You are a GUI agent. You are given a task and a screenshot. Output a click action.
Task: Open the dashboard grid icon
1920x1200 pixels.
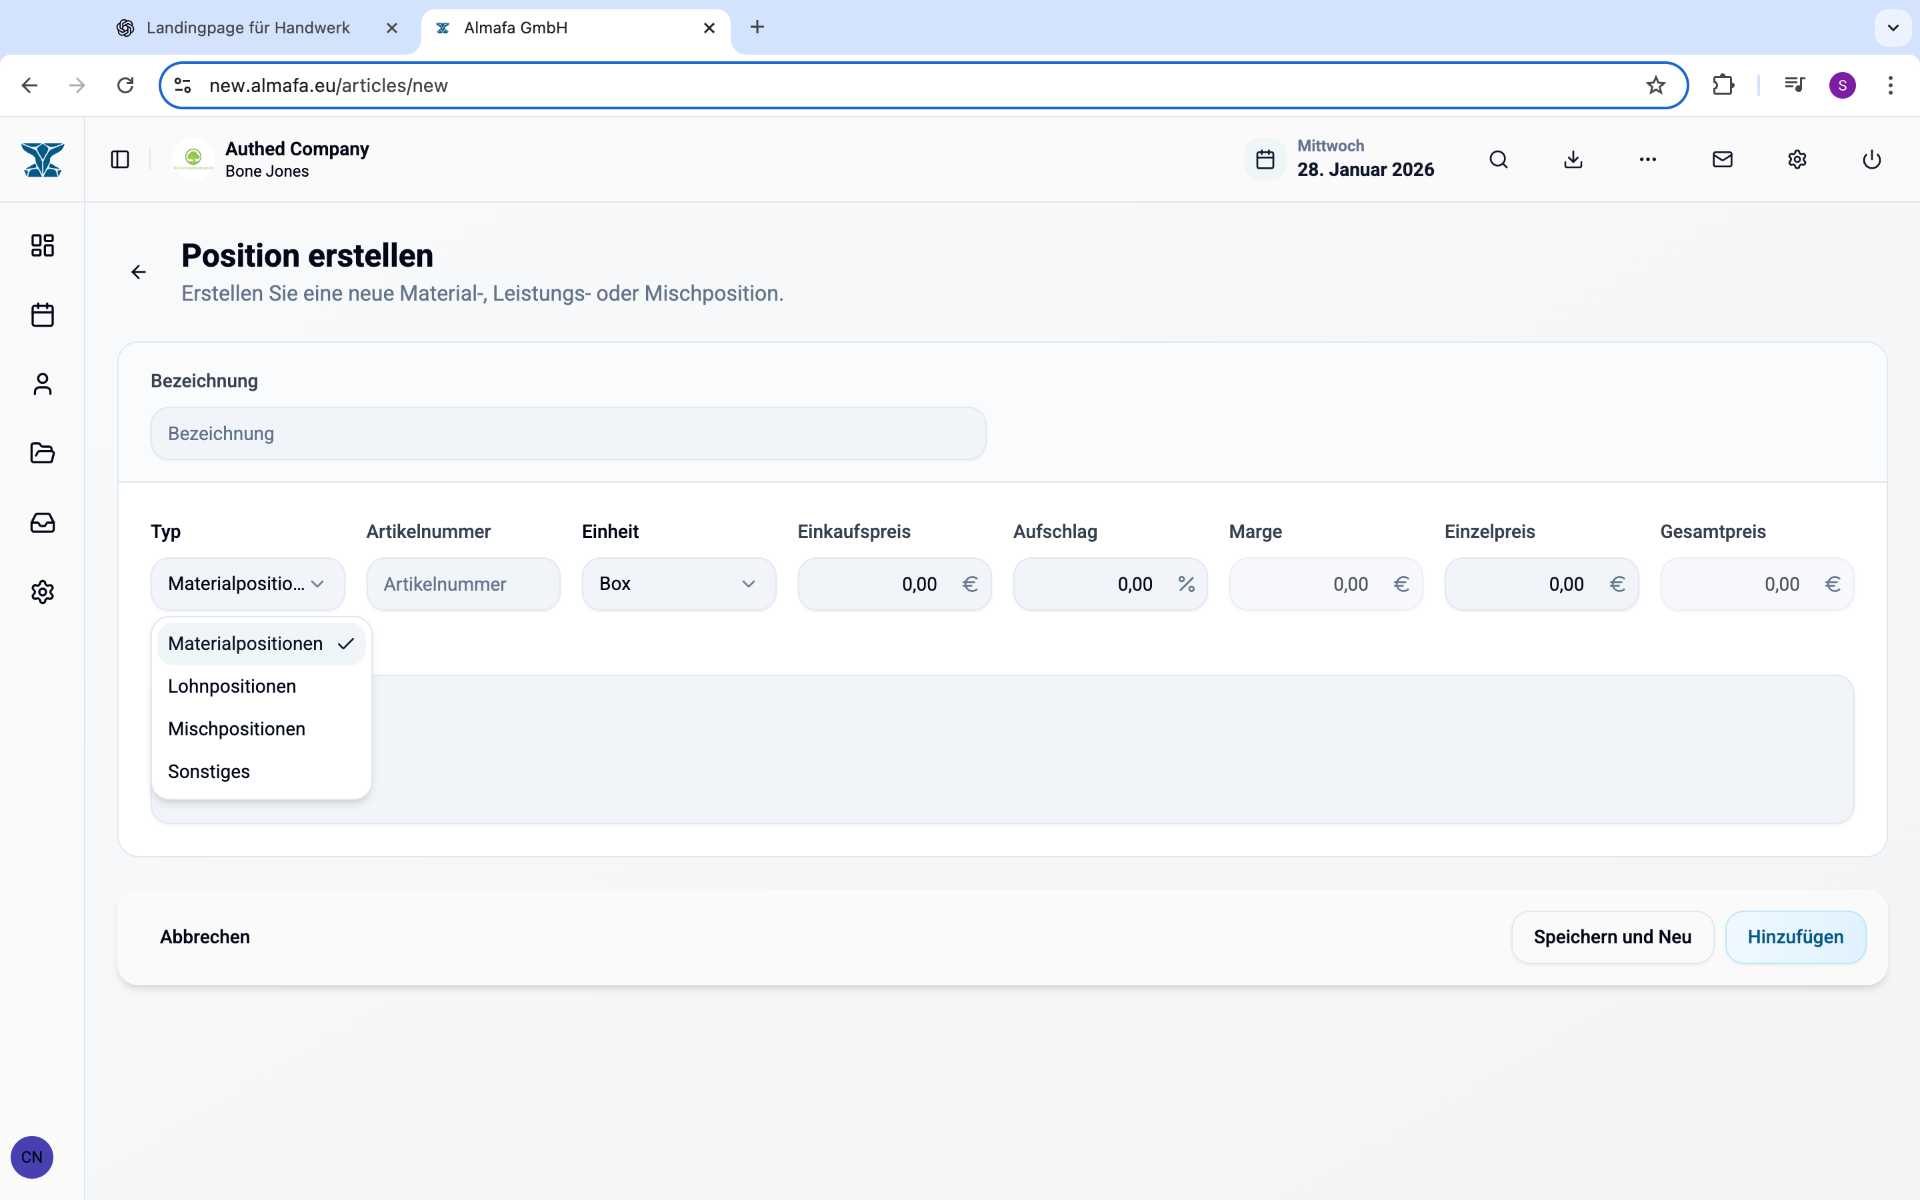(x=42, y=246)
